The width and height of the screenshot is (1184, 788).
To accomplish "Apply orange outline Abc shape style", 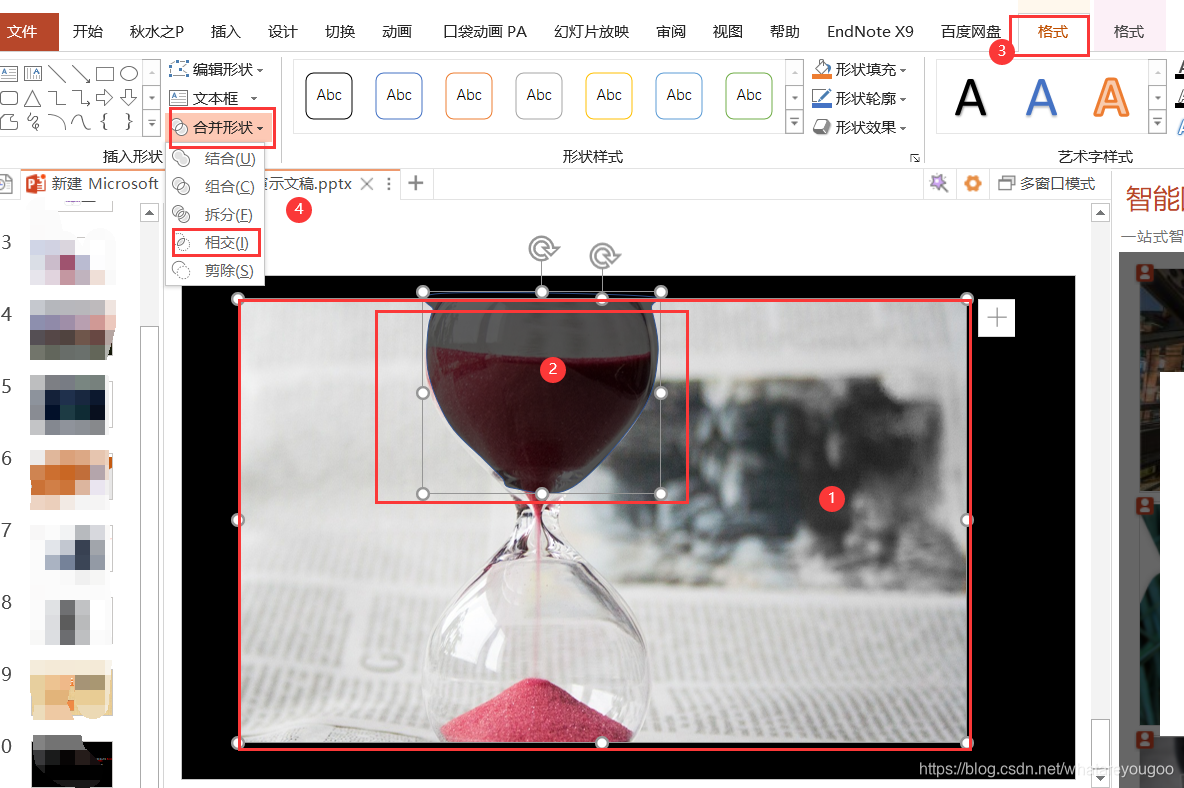I will (469, 96).
